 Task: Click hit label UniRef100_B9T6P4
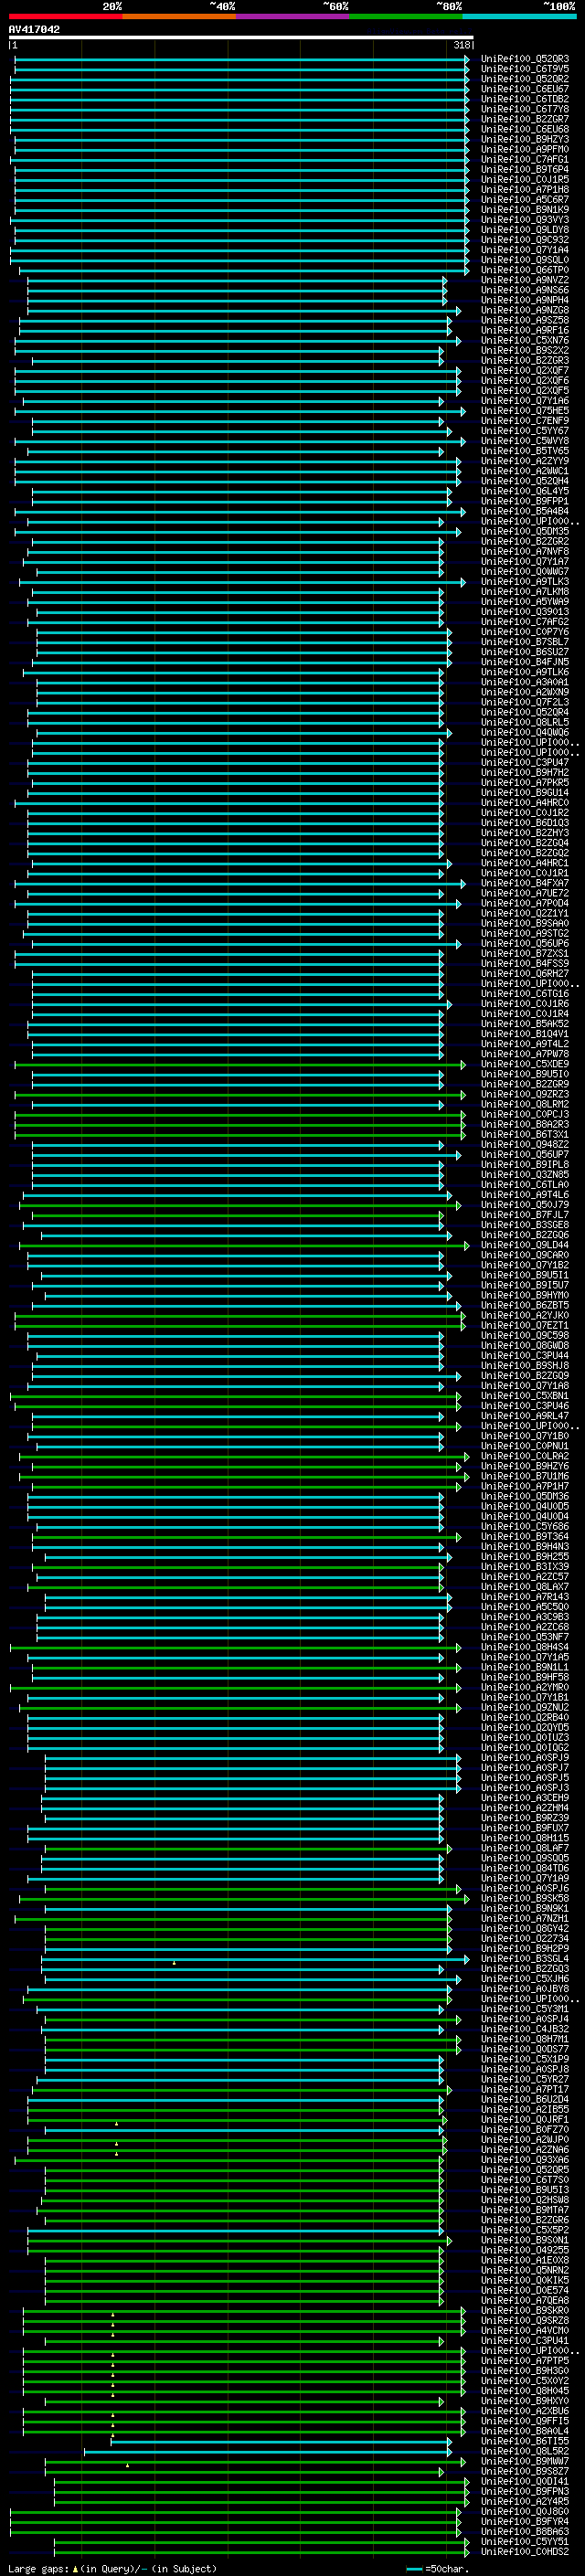click(525, 169)
